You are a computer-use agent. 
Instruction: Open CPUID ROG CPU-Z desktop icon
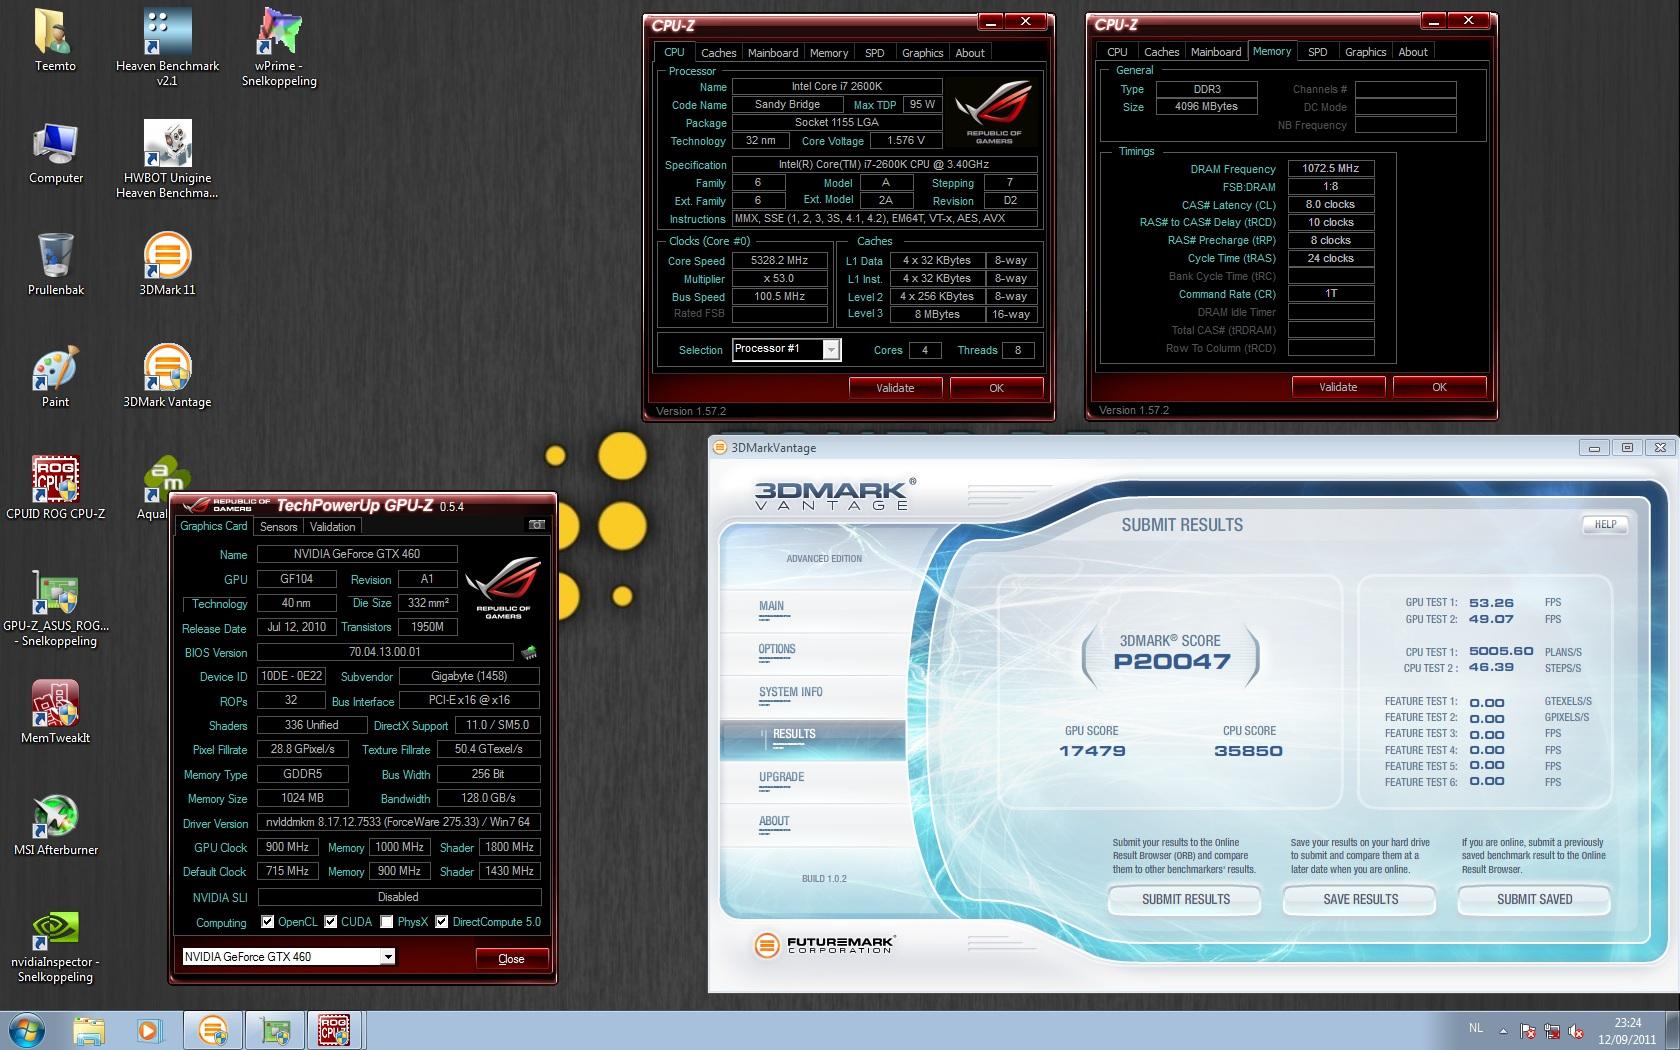click(x=55, y=489)
